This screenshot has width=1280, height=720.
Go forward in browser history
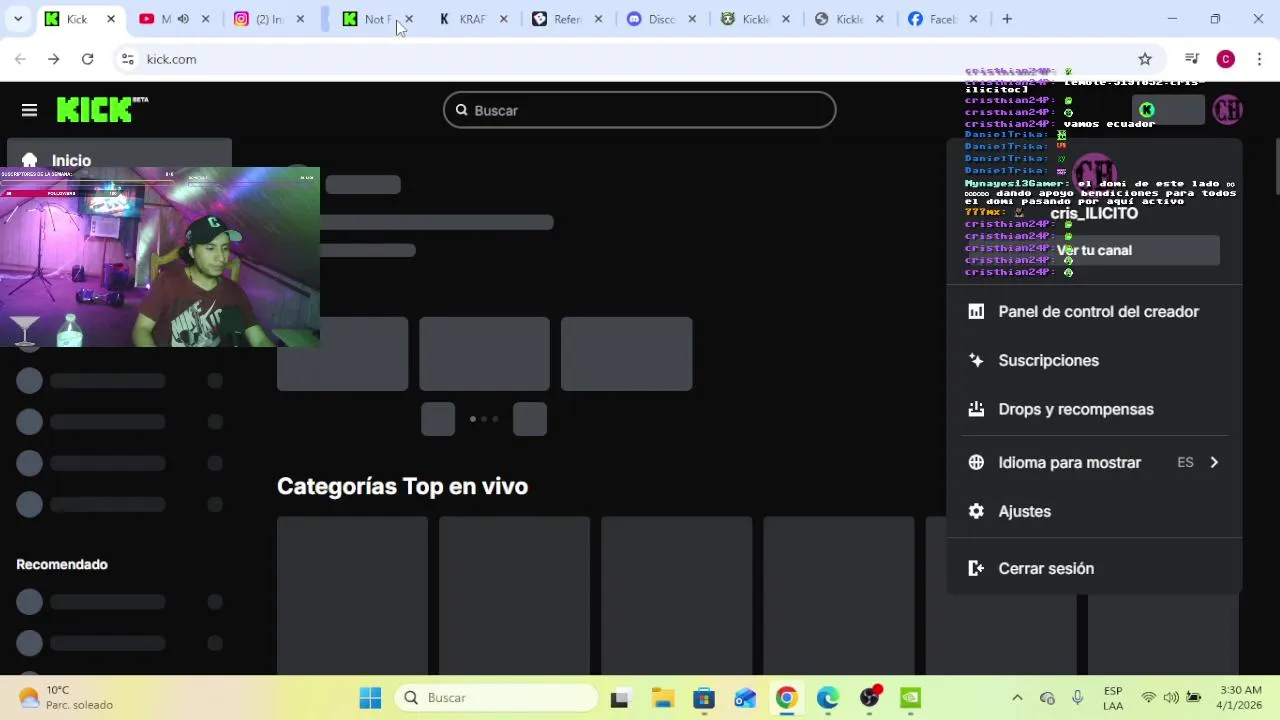(53, 59)
